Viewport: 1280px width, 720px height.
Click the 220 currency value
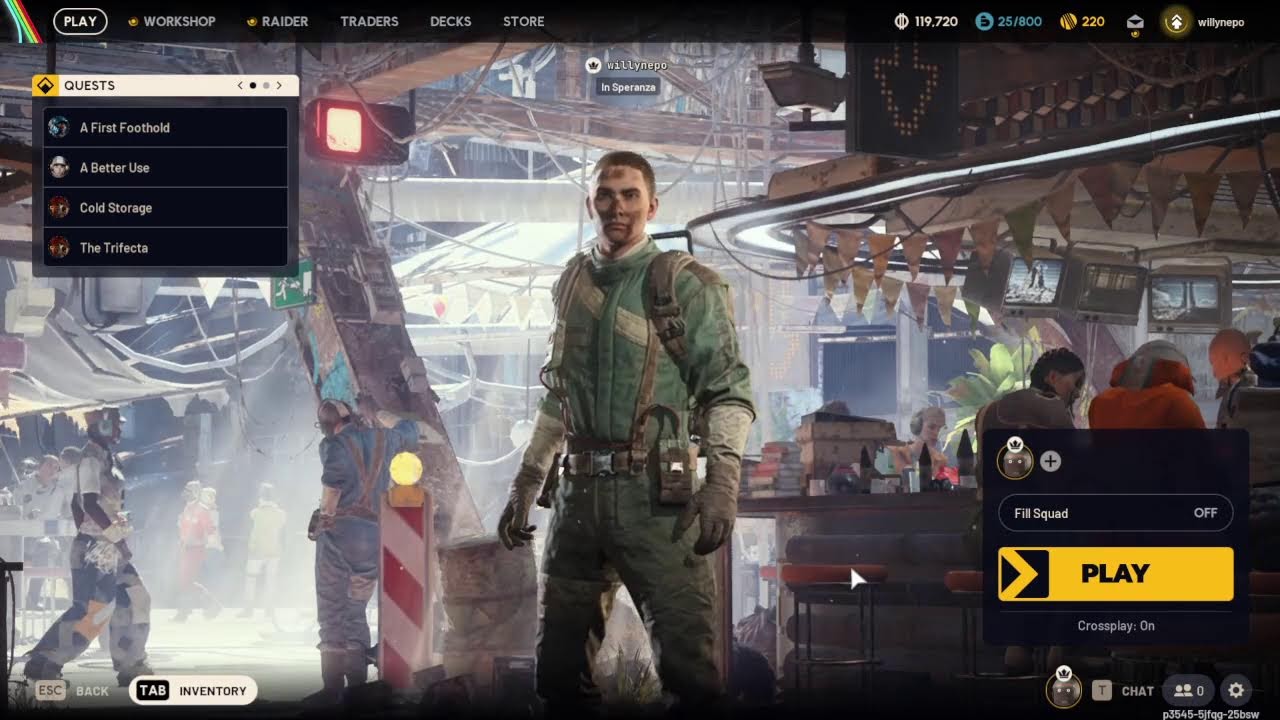pyautogui.click(x=1093, y=21)
